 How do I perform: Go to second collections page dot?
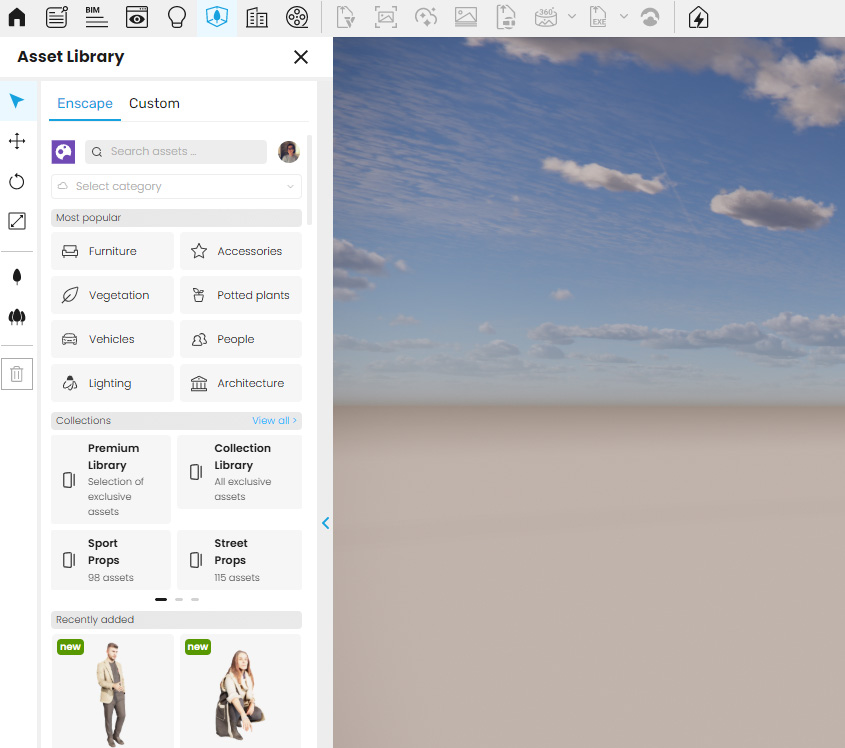click(x=179, y=599)
